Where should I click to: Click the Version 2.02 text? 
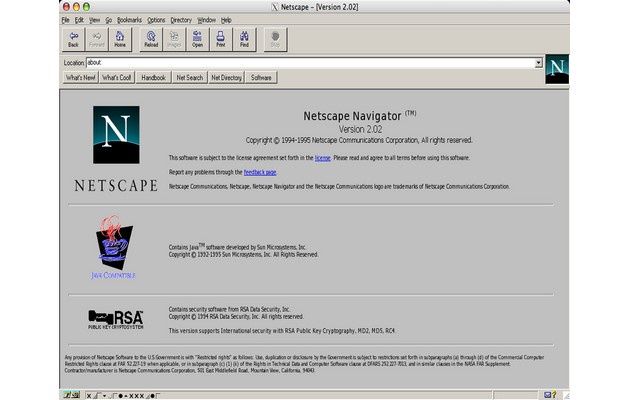pyautogui.click(x=360, y=129)
